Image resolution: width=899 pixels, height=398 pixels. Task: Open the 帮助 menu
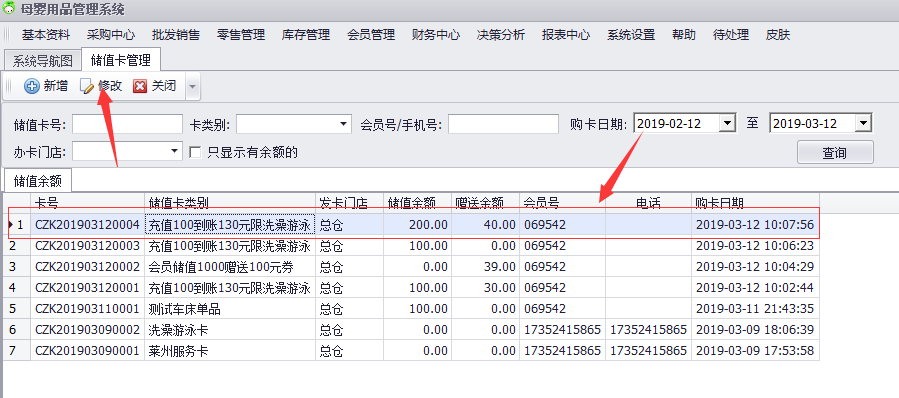coord(684,35)
